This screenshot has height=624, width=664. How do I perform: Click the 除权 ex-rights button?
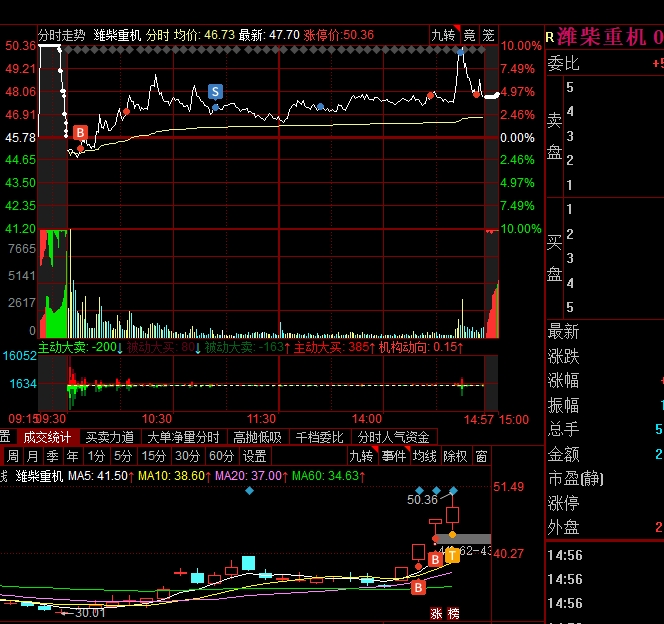pos(456,456)
